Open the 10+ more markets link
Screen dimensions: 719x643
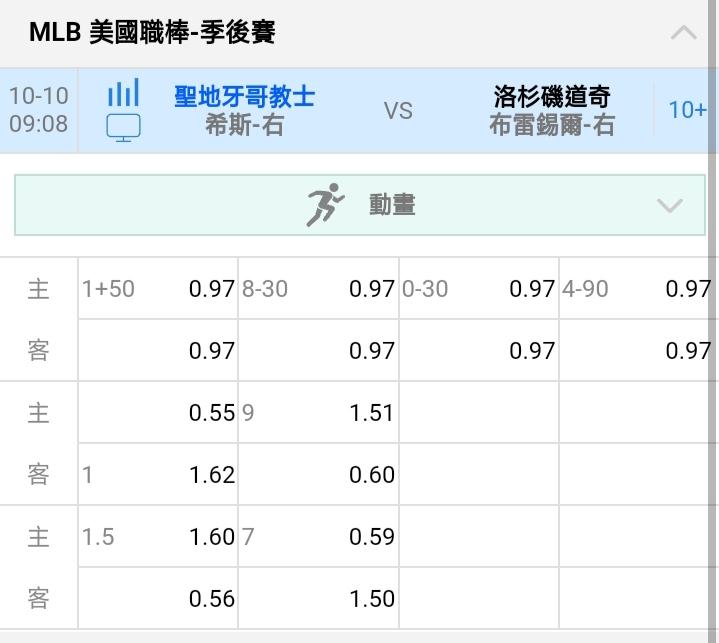click(686, 110)
